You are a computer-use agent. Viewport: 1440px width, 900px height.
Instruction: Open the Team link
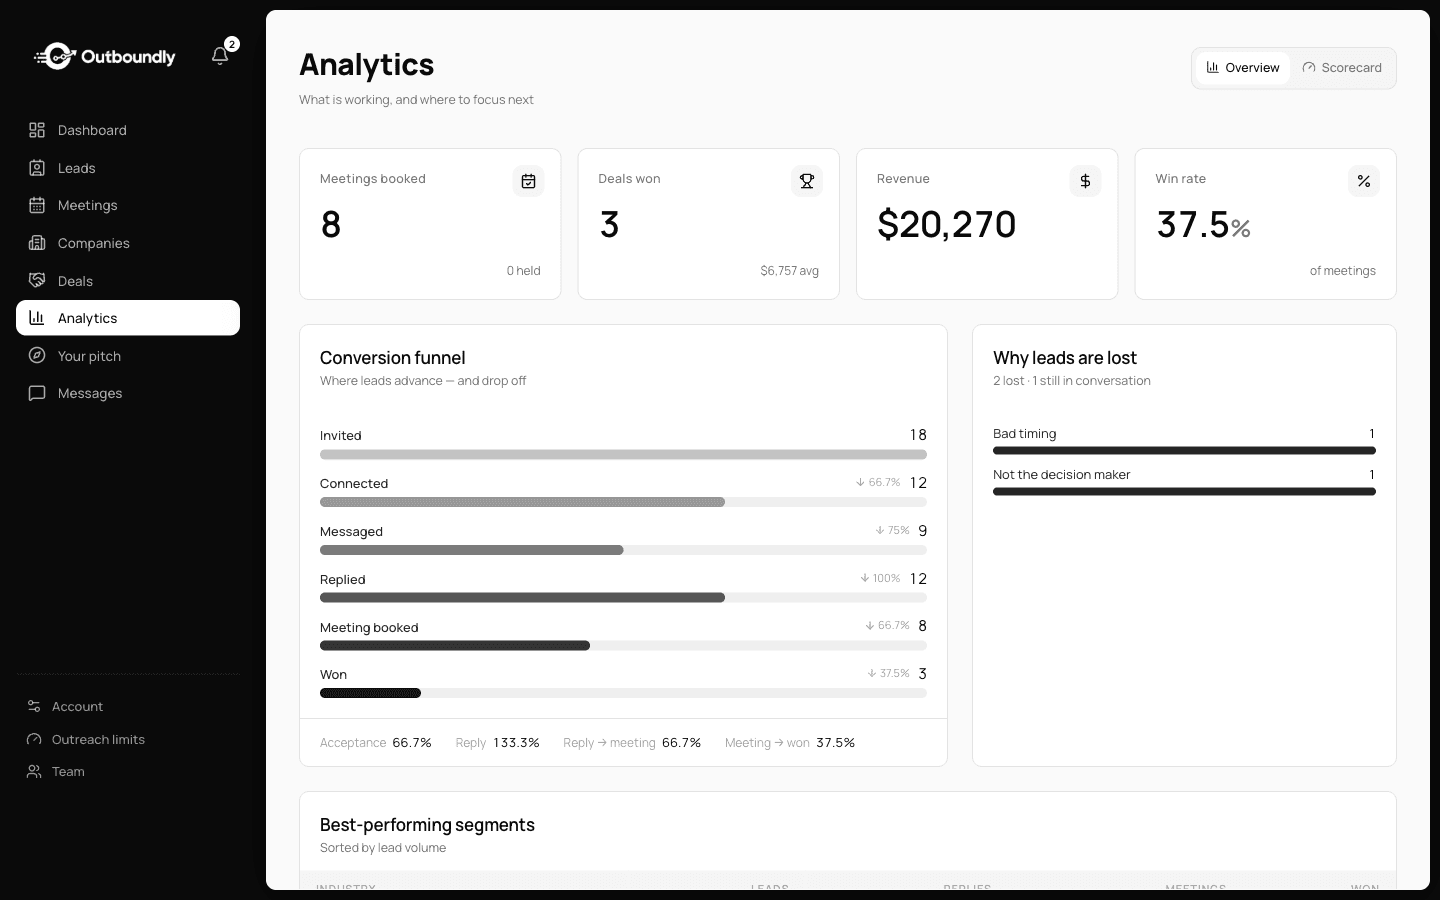(x=128, y=771)
